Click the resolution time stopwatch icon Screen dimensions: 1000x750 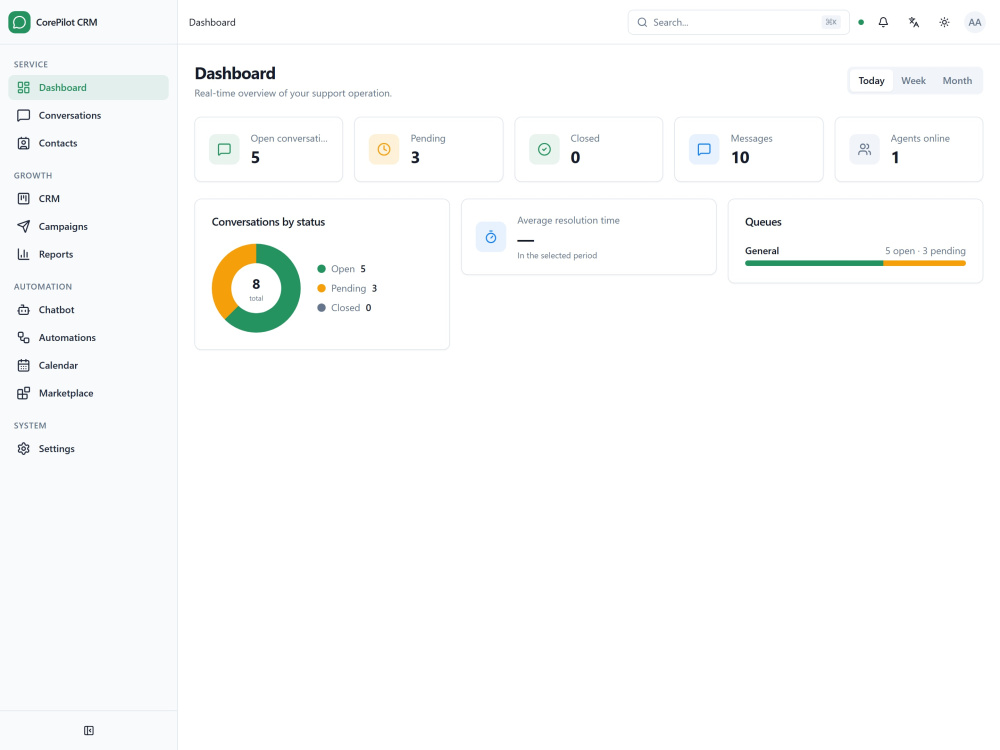(x=491, y=237)
